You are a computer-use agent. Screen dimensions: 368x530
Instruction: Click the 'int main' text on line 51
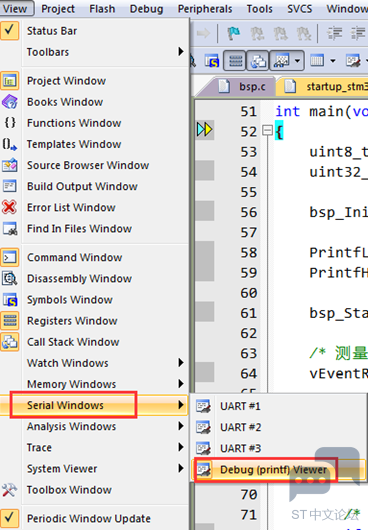(309, 111)
